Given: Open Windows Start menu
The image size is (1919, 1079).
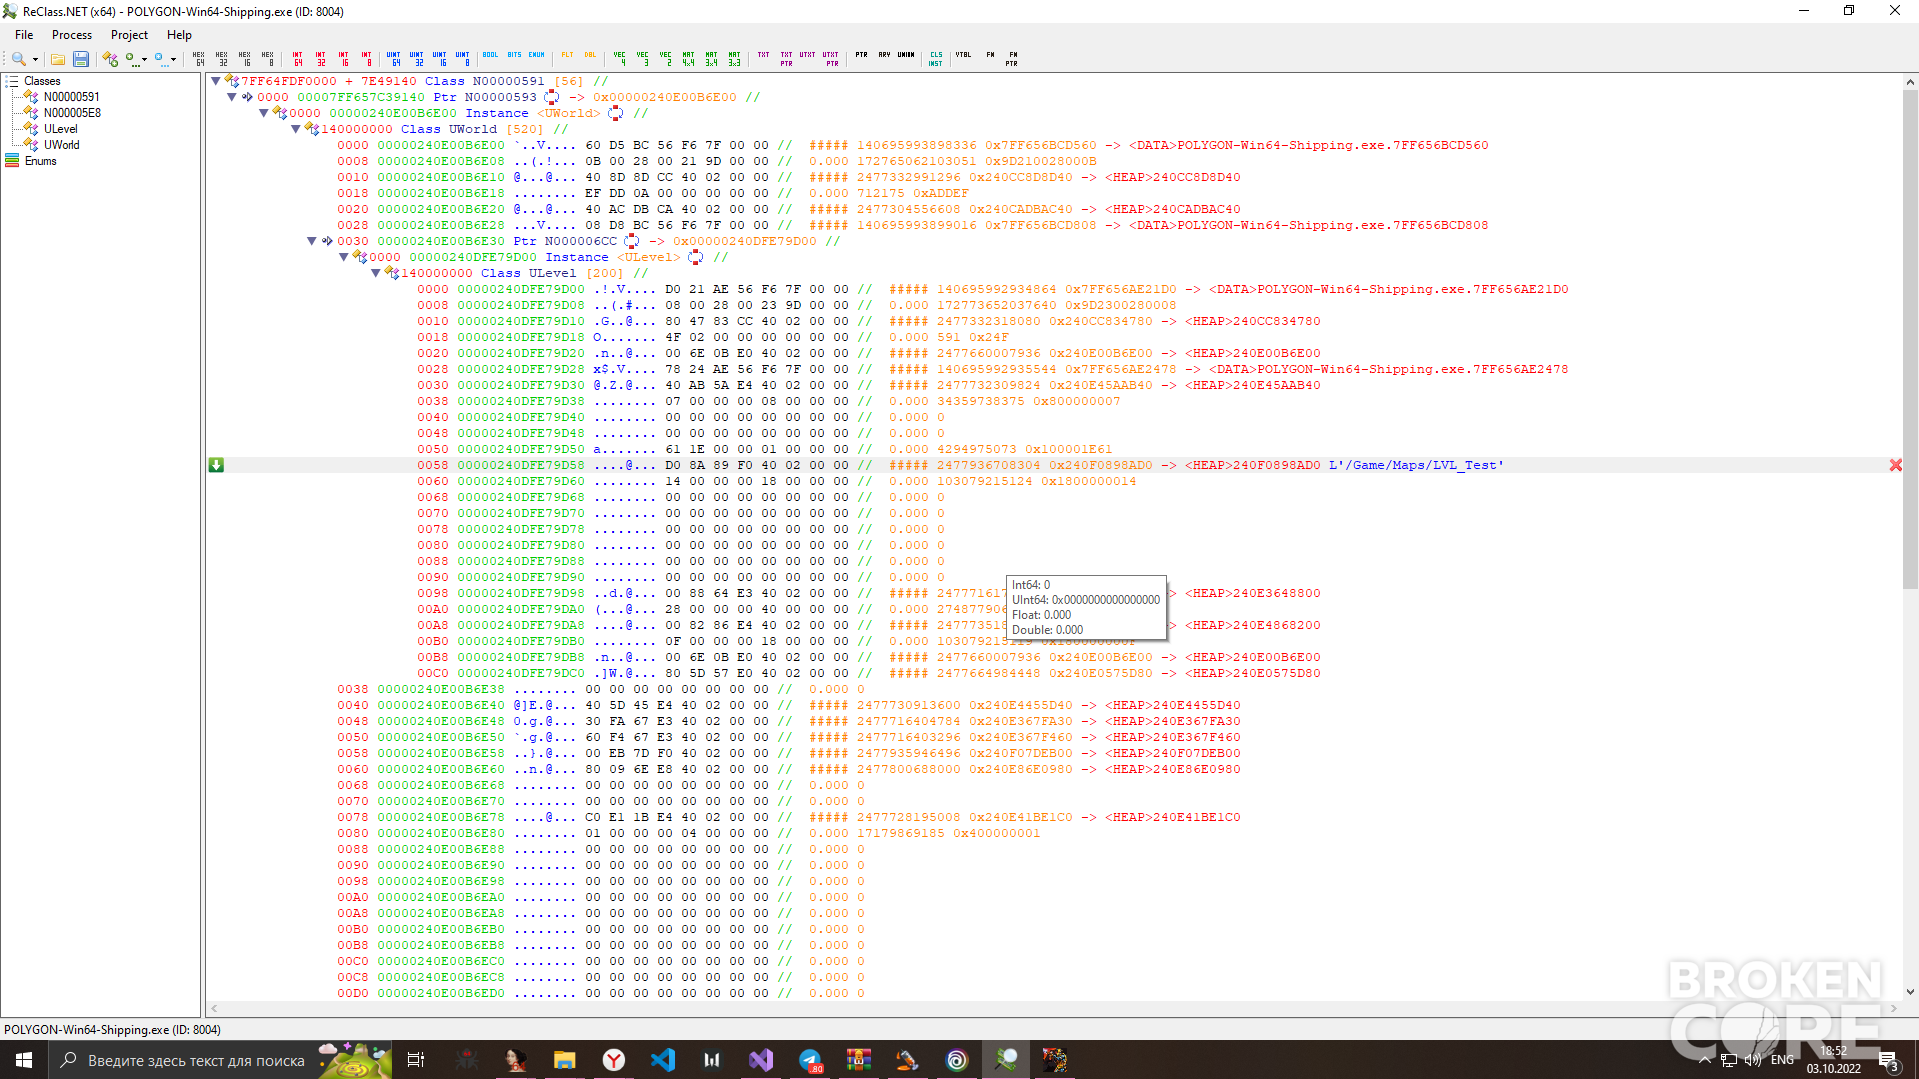Looking at the screenshot, I should coord(24,1060).
